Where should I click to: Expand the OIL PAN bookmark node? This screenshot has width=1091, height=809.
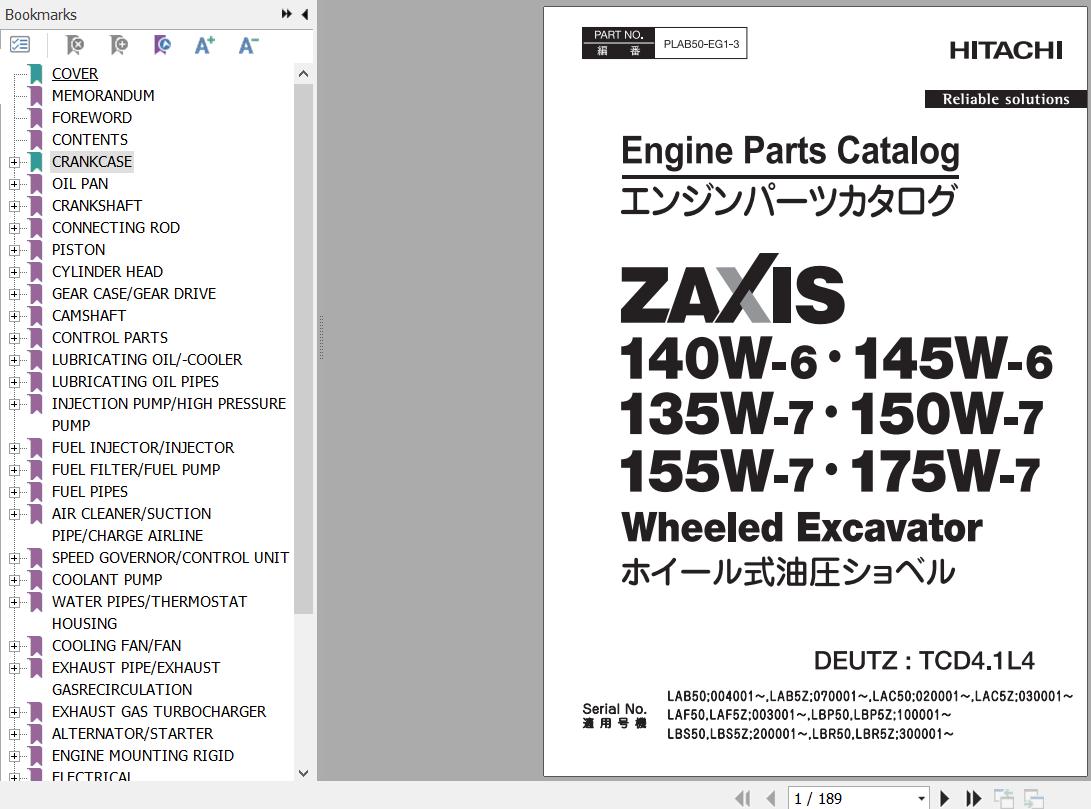(14, 184)
